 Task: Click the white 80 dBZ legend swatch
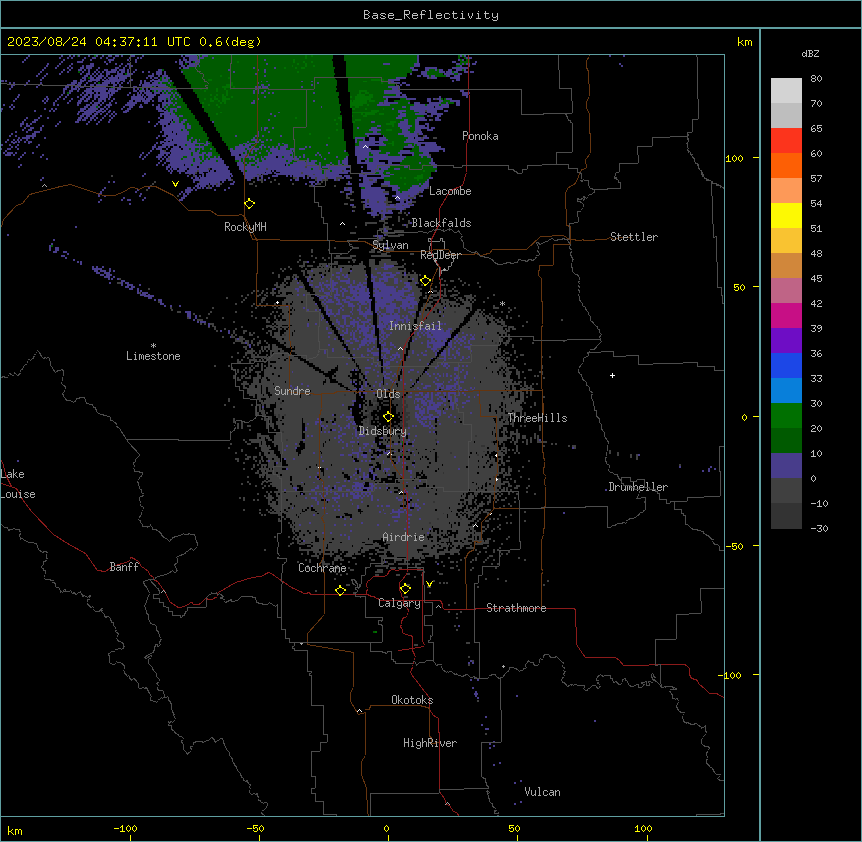click(786, 91)
